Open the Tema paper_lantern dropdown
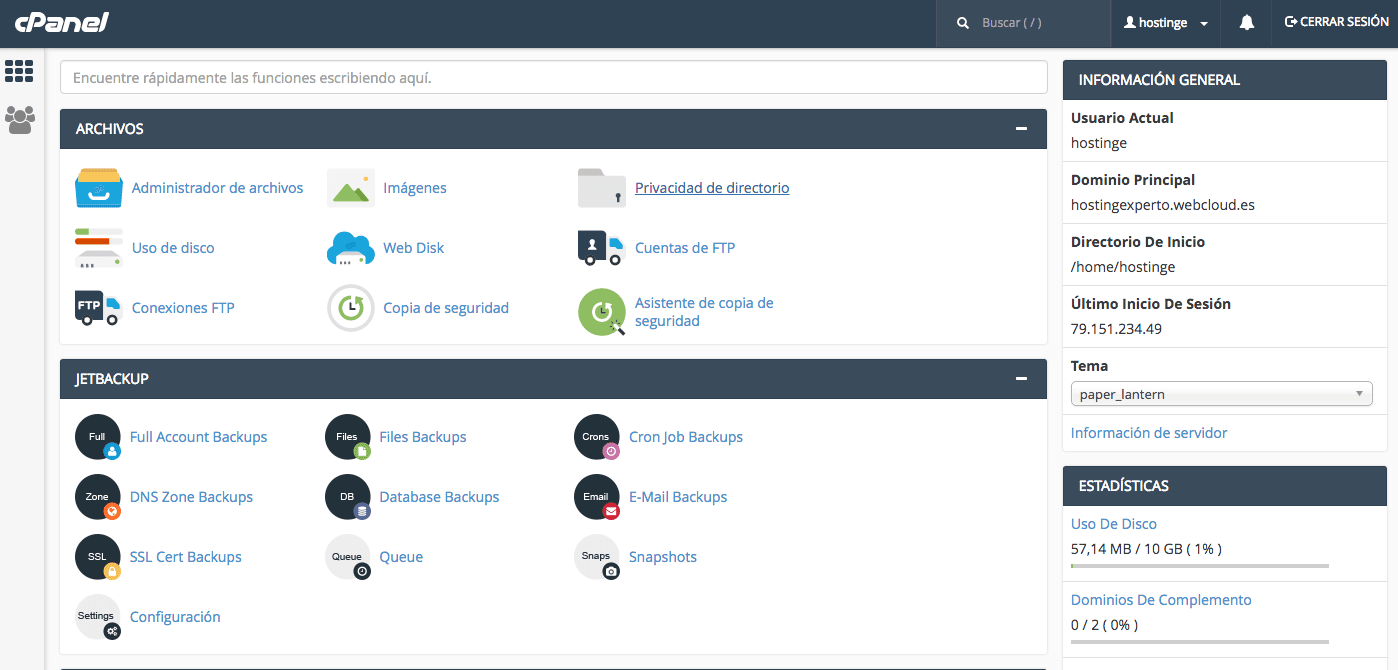 click(x=1221, y=394)
